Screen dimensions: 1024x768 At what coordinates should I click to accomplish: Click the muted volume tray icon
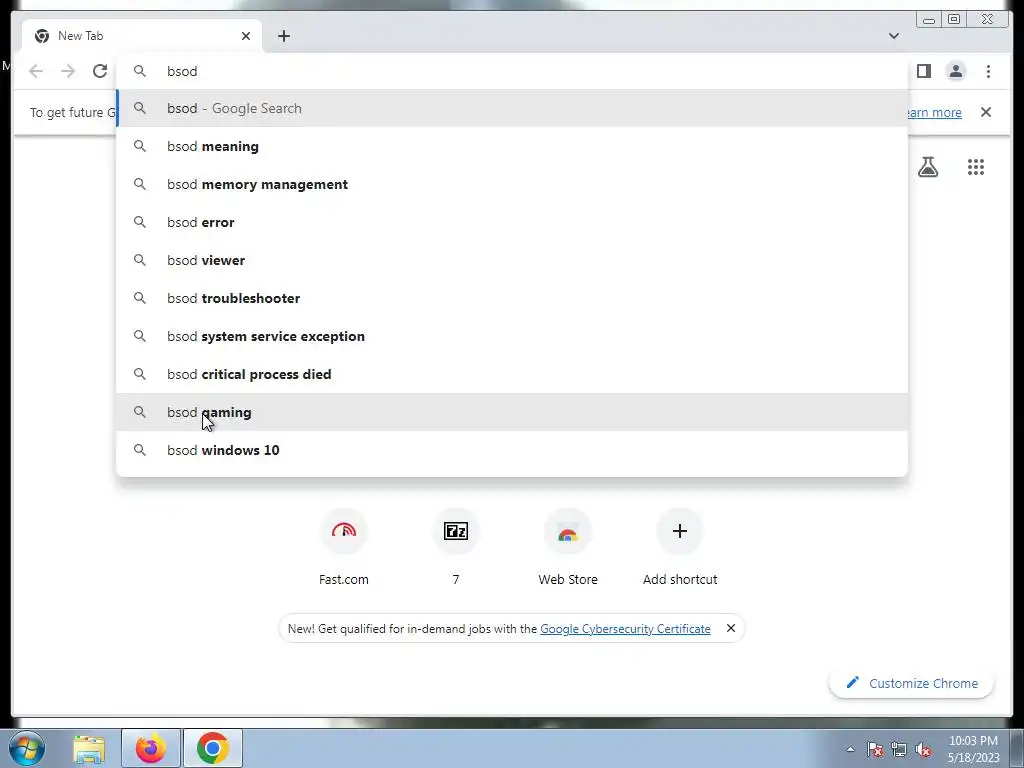[923, 749]
